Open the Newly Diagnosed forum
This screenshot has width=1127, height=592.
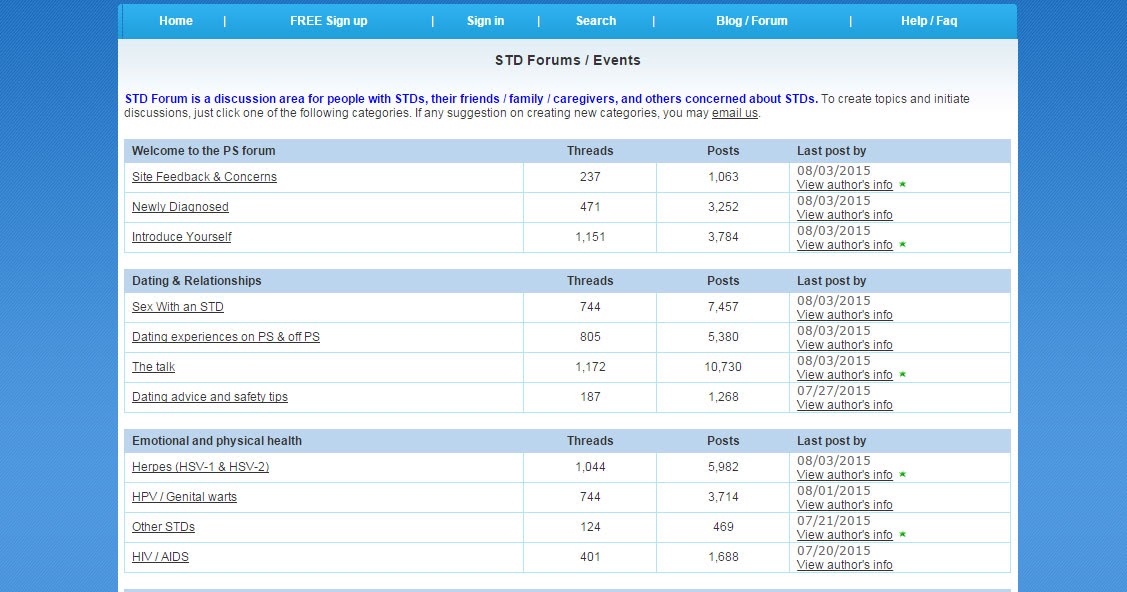click(x=180, y=207)
